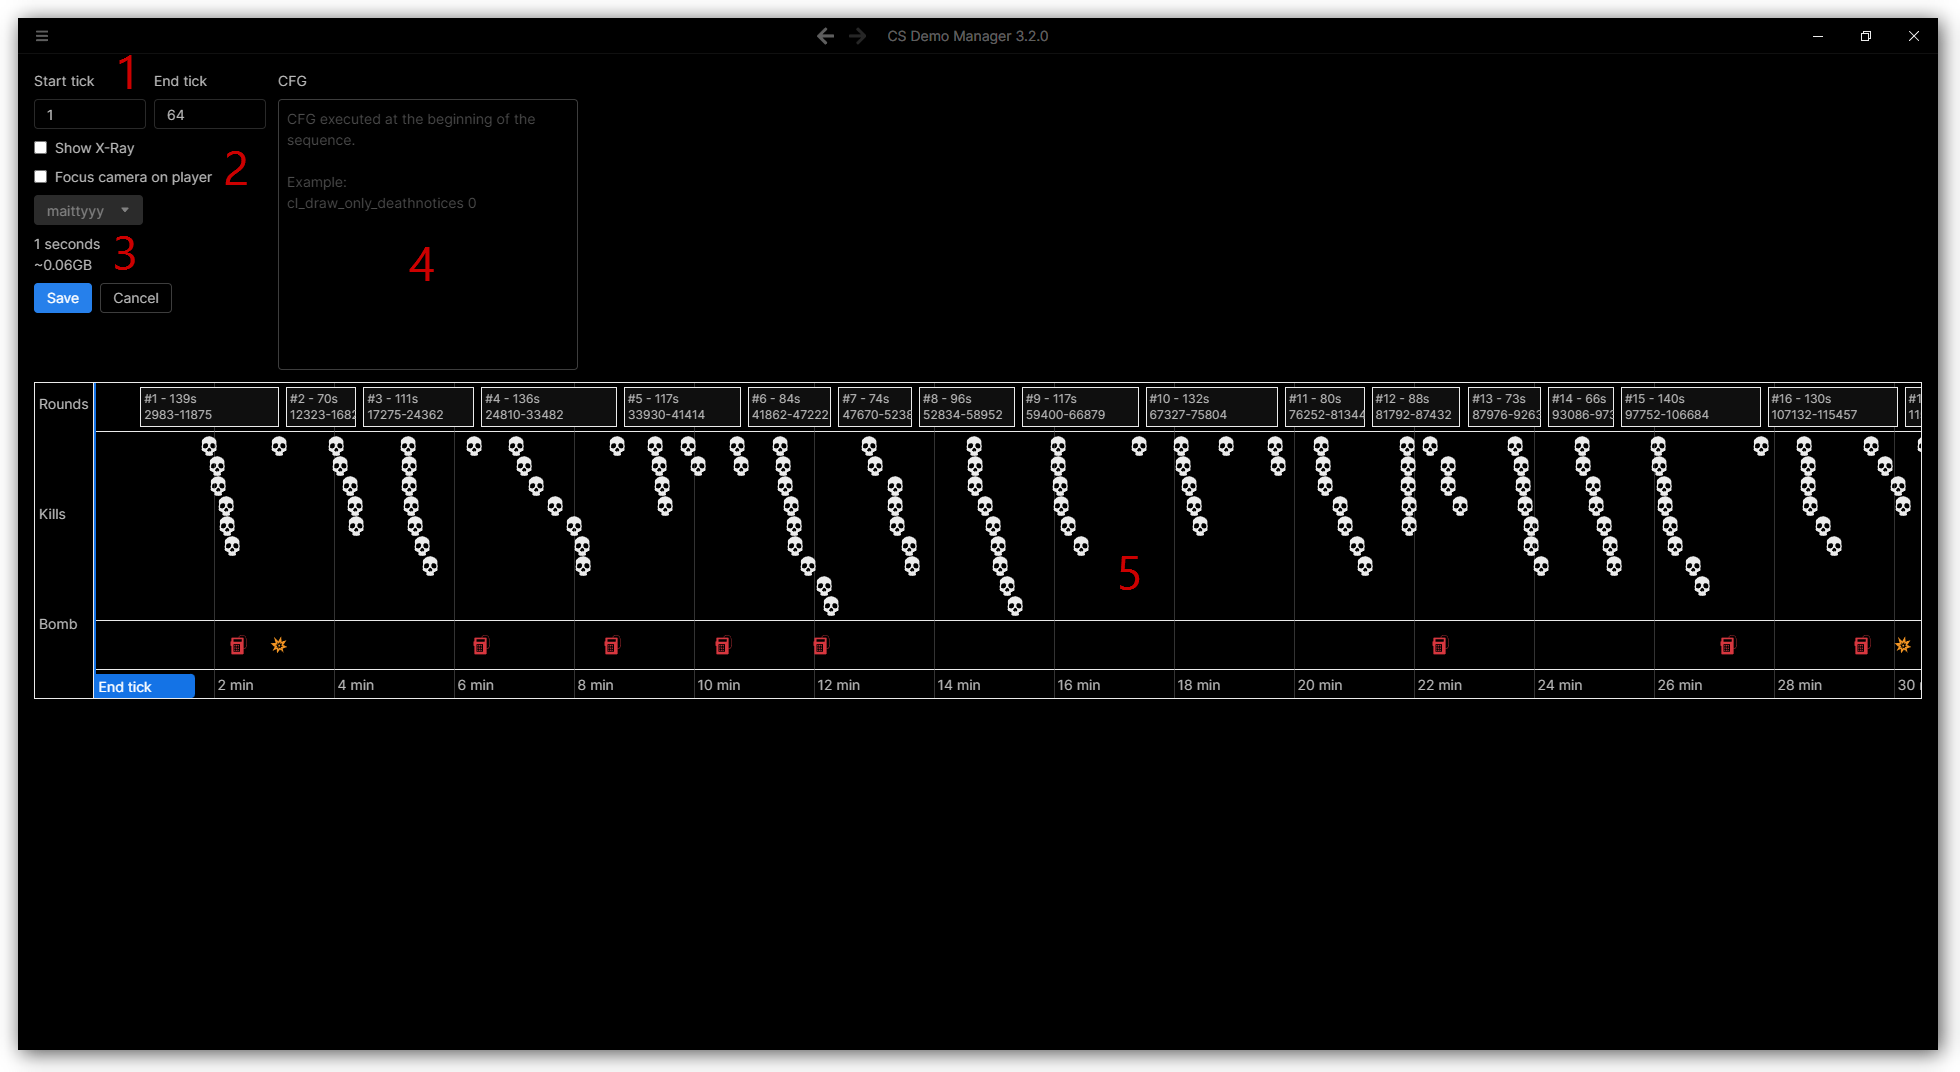Viewport: 1960px width, 1072px height.
Task: Click lone skull right of 2 min
Action: (x=279, y=446)
